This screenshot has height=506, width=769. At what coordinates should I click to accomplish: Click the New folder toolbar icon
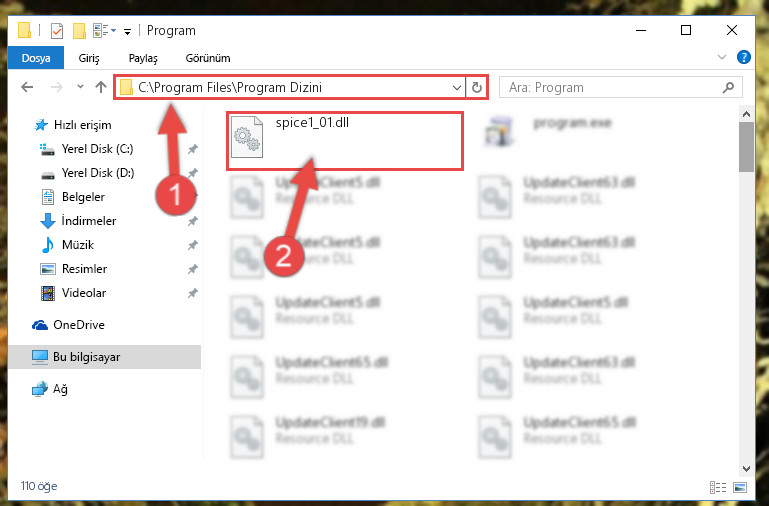[79, 31]
